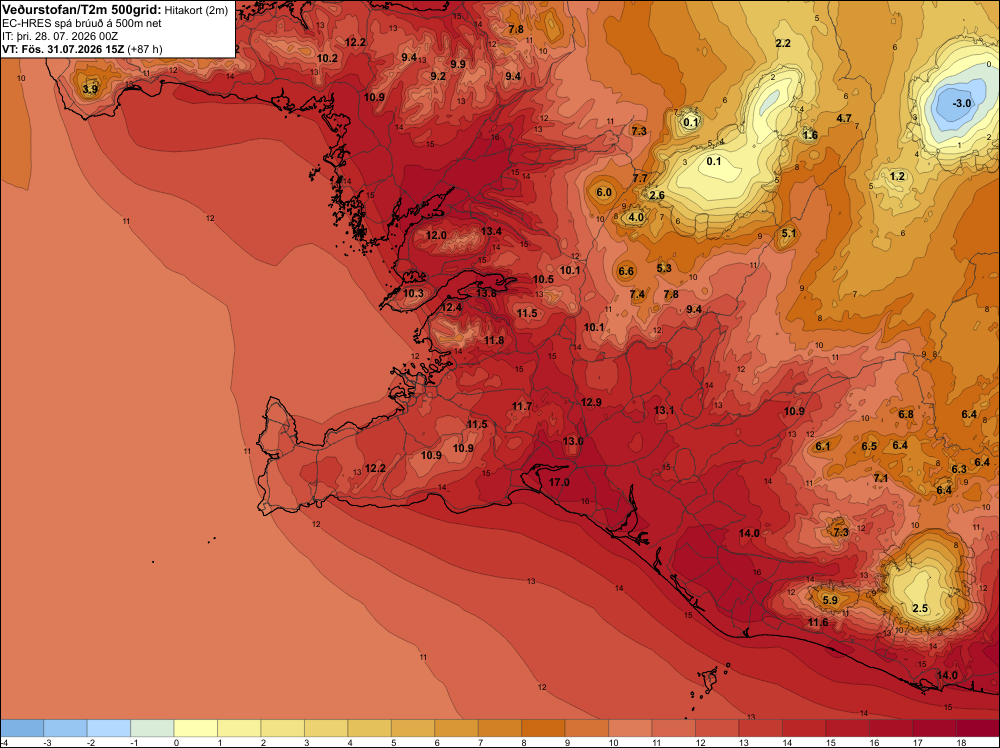Image resolution: width=1000 pixels, height=748 pixels.
Task: Click the 2.6 temperature value
Action: click(657, 196)
